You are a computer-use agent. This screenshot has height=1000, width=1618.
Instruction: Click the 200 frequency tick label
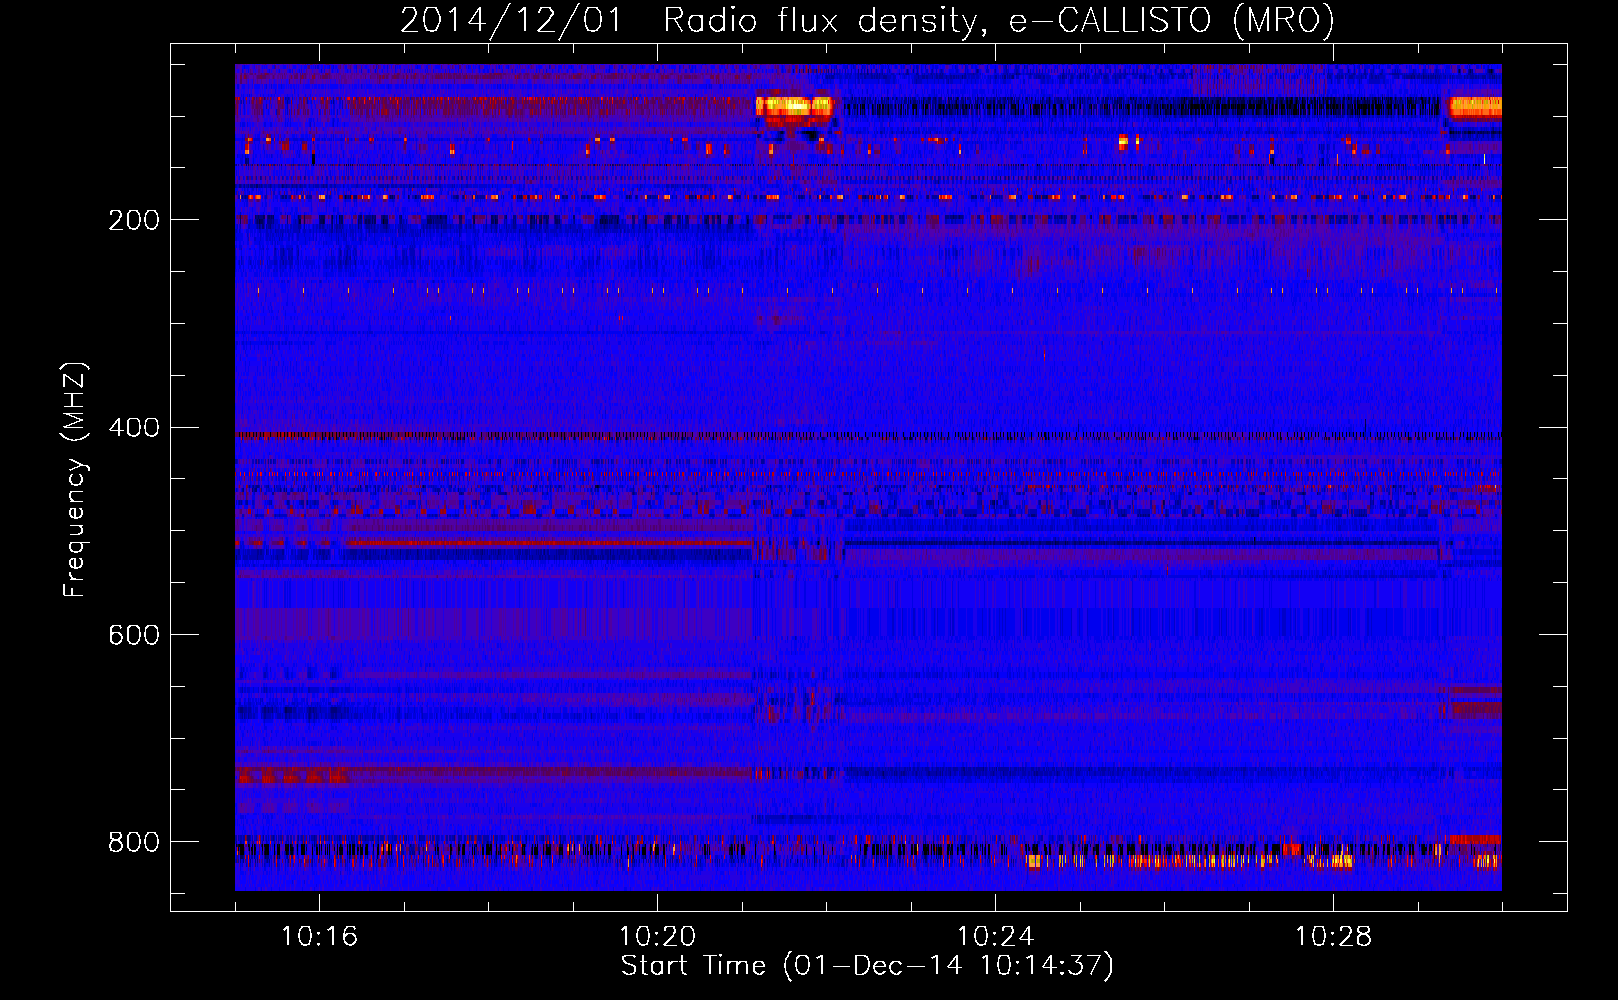click(134, 220)
